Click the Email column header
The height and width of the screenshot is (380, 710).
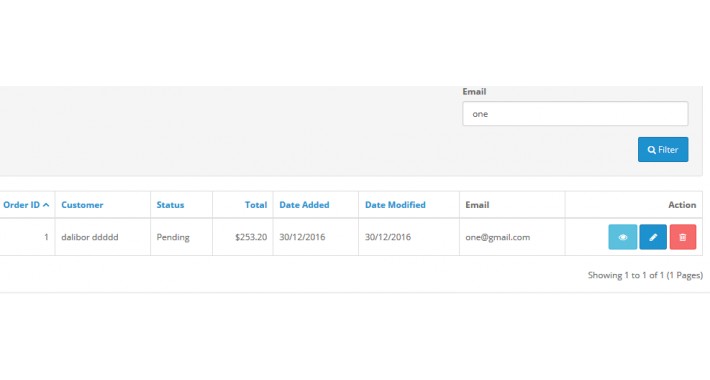click(477, 205)
